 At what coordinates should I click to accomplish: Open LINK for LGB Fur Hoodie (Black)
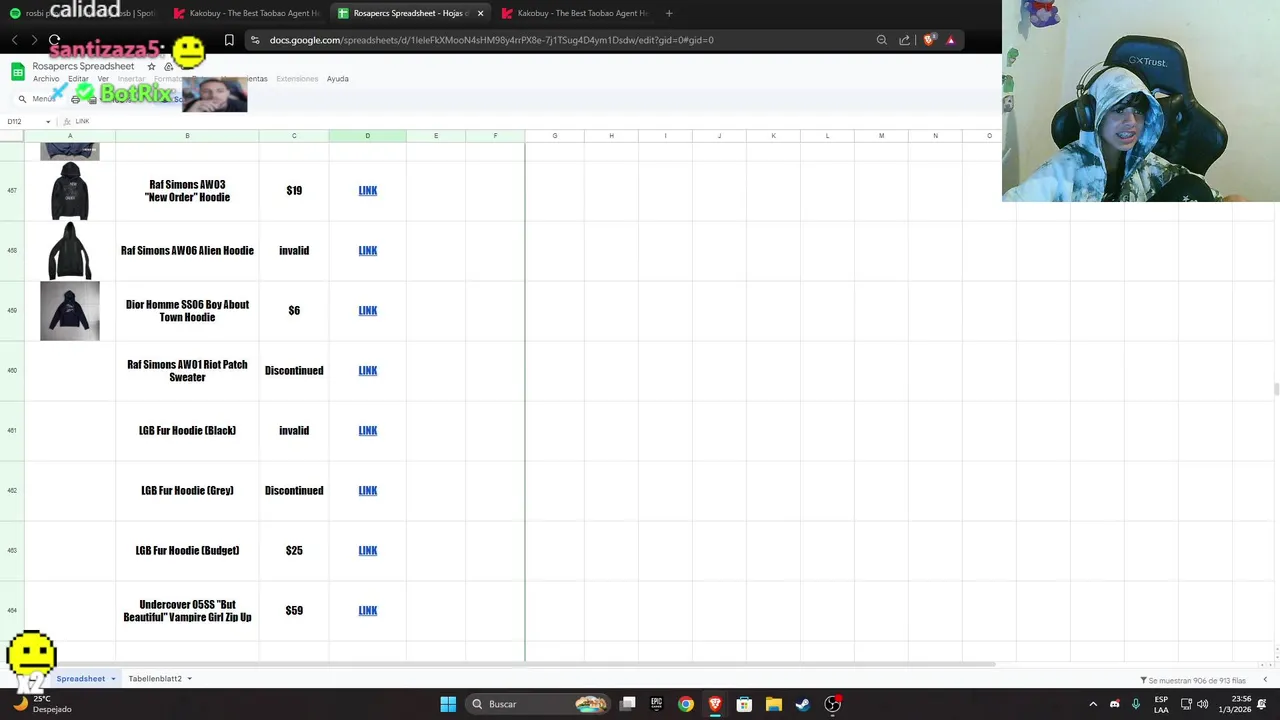[x=367, y=431]
